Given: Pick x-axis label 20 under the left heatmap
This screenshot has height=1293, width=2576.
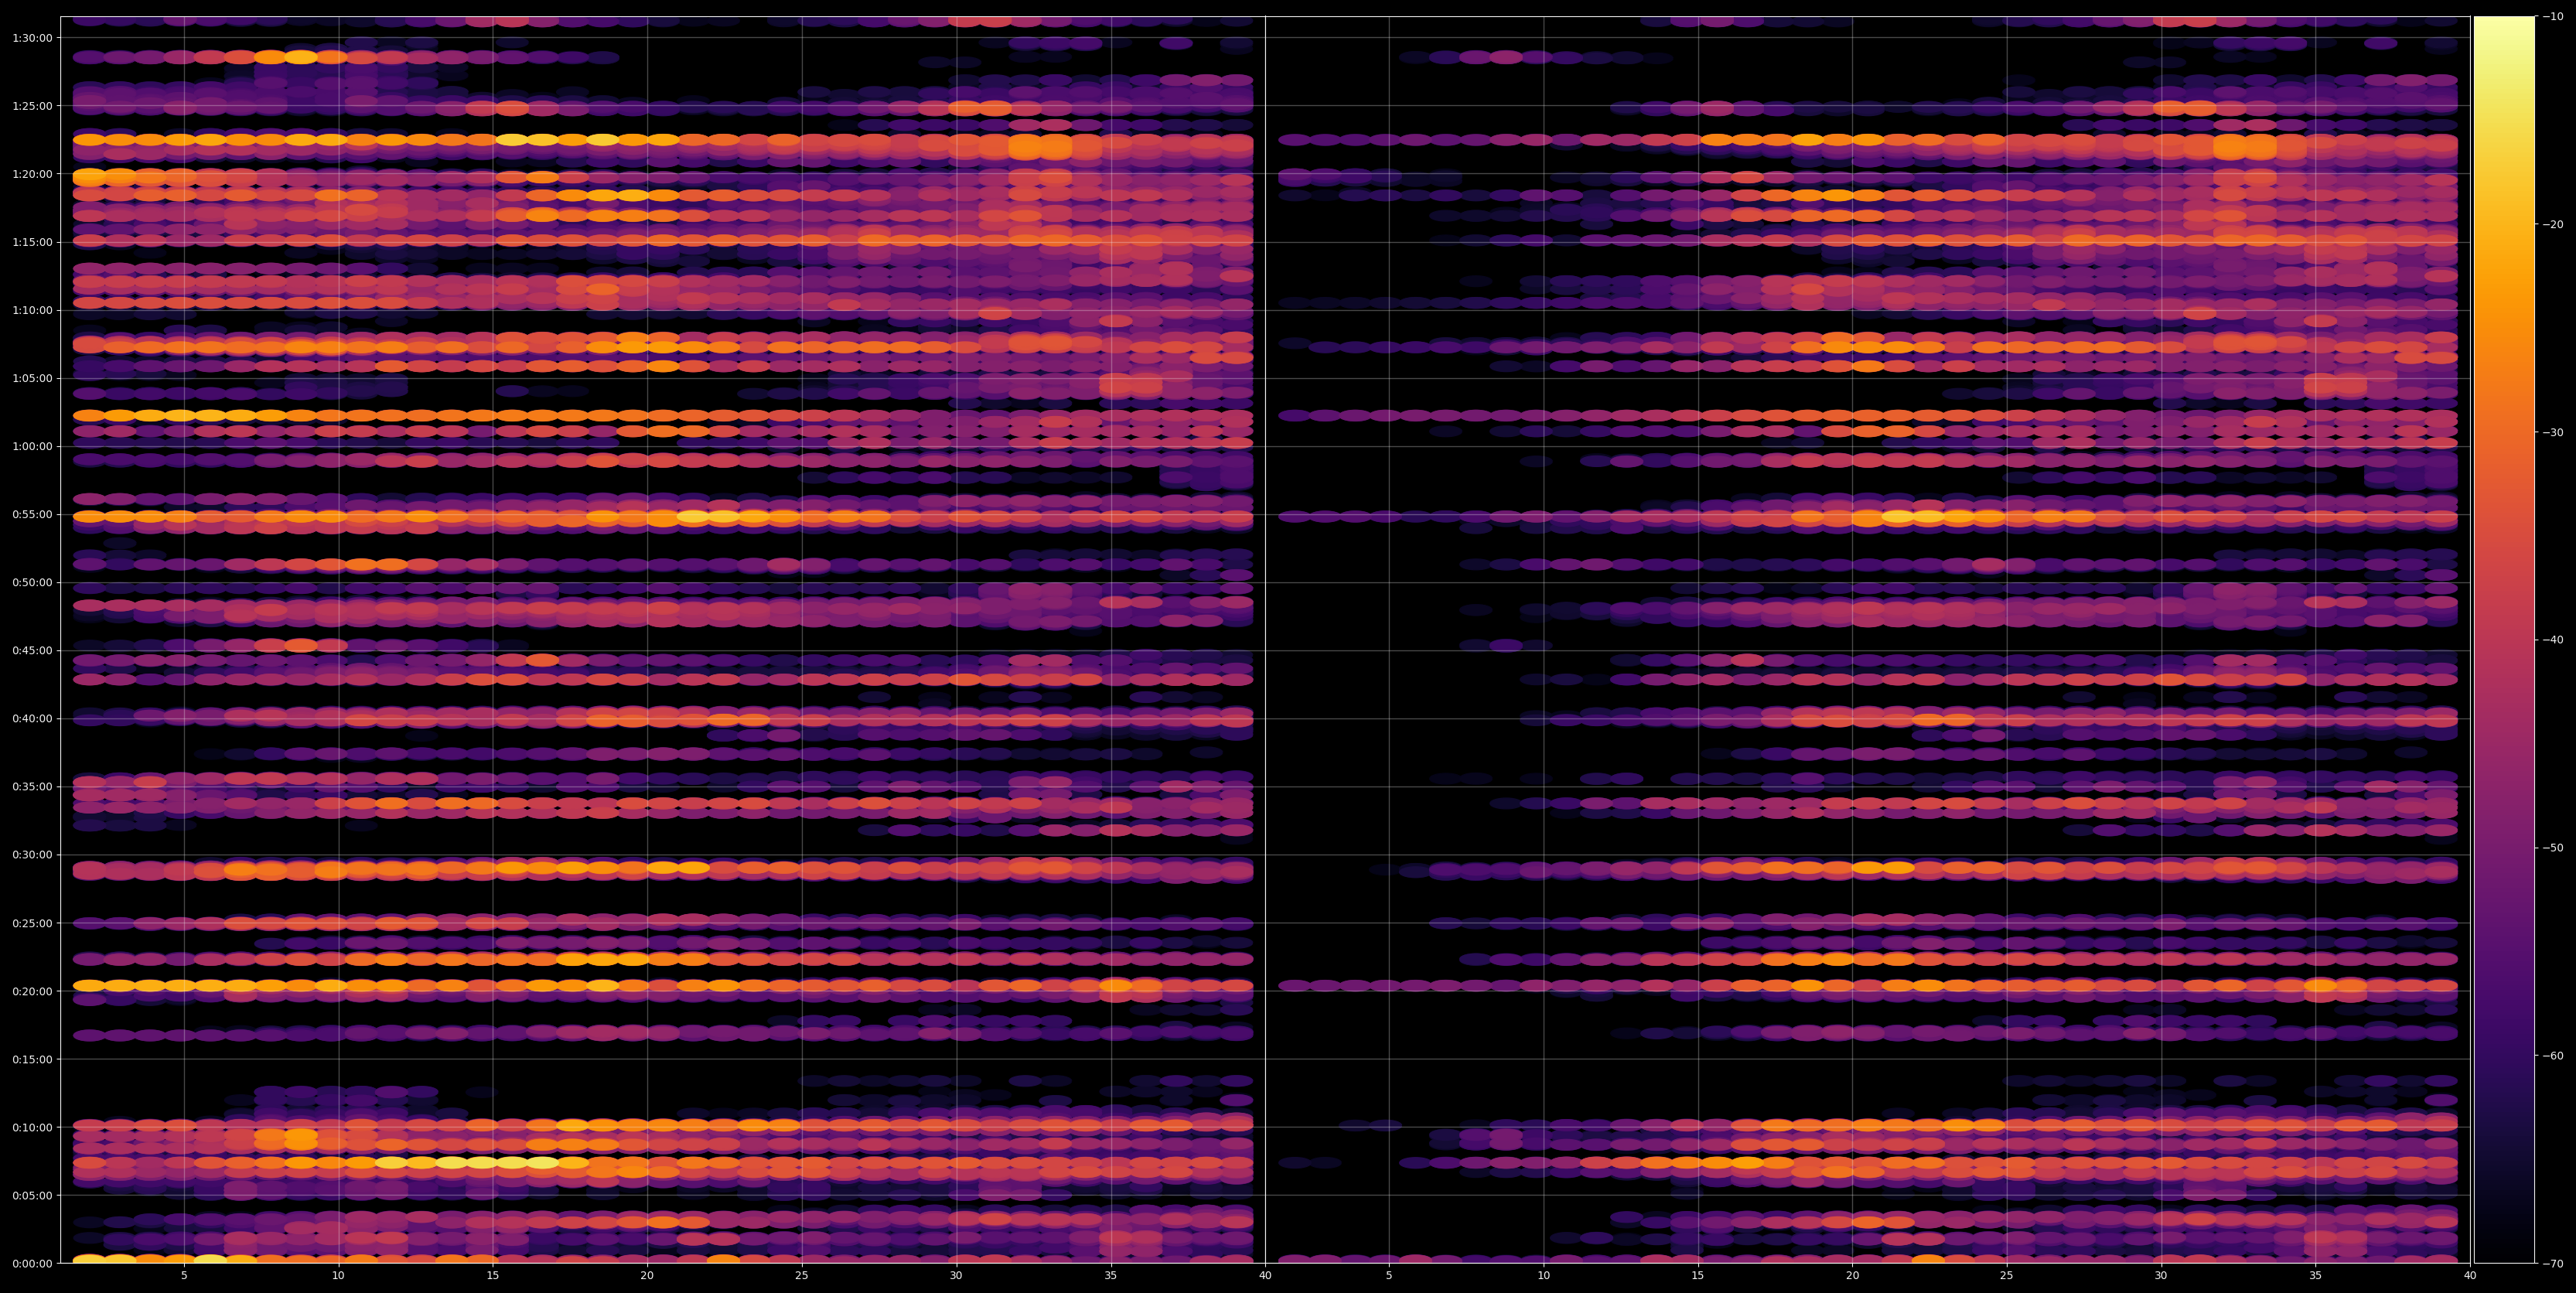Looking at the screenshot, I should click(647, 1276).
